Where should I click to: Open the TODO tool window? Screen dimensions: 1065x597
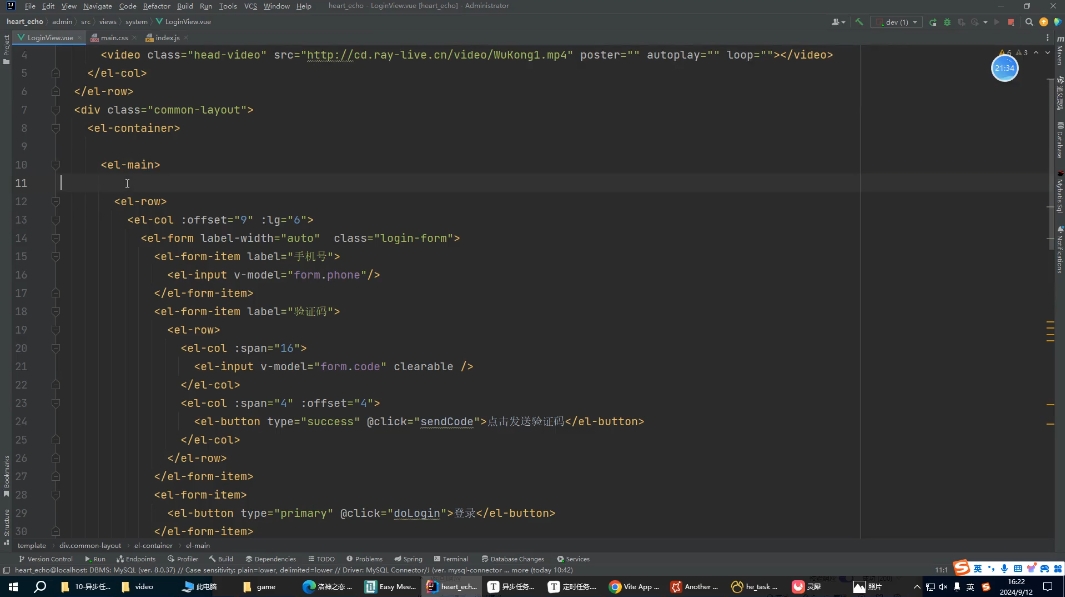(321, 559)
